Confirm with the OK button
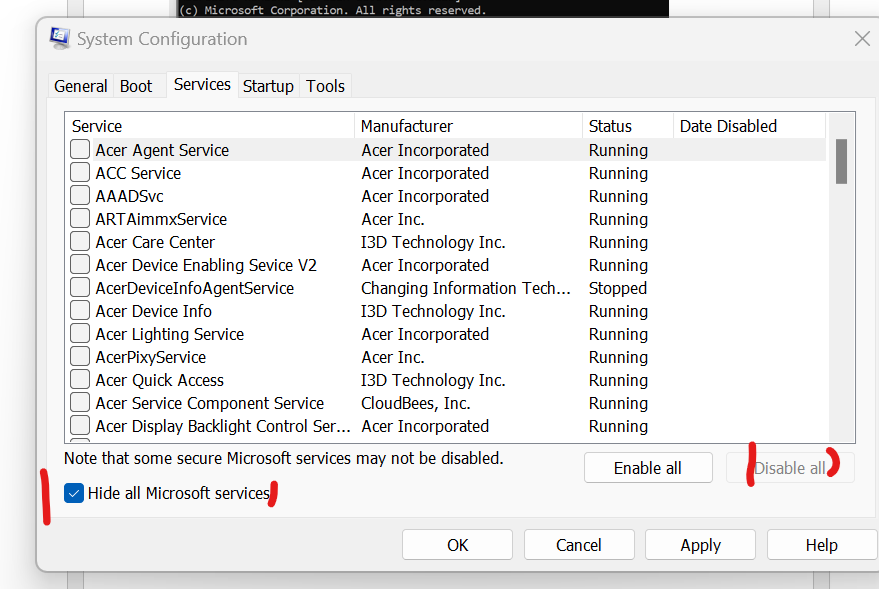The image size is (879, 589). [x=457, y=545]
